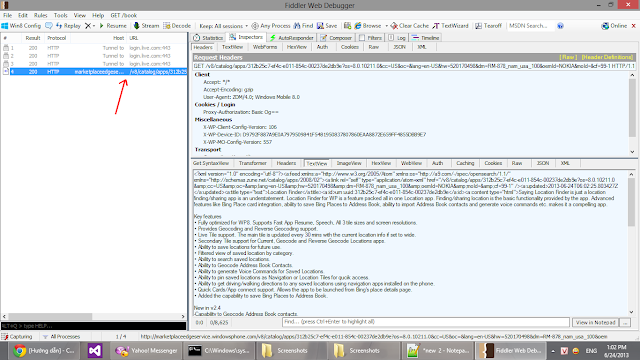Toggle Capturing status in status bar
Image resolution: width=640 pixels, height=360 pixels.
17,336
